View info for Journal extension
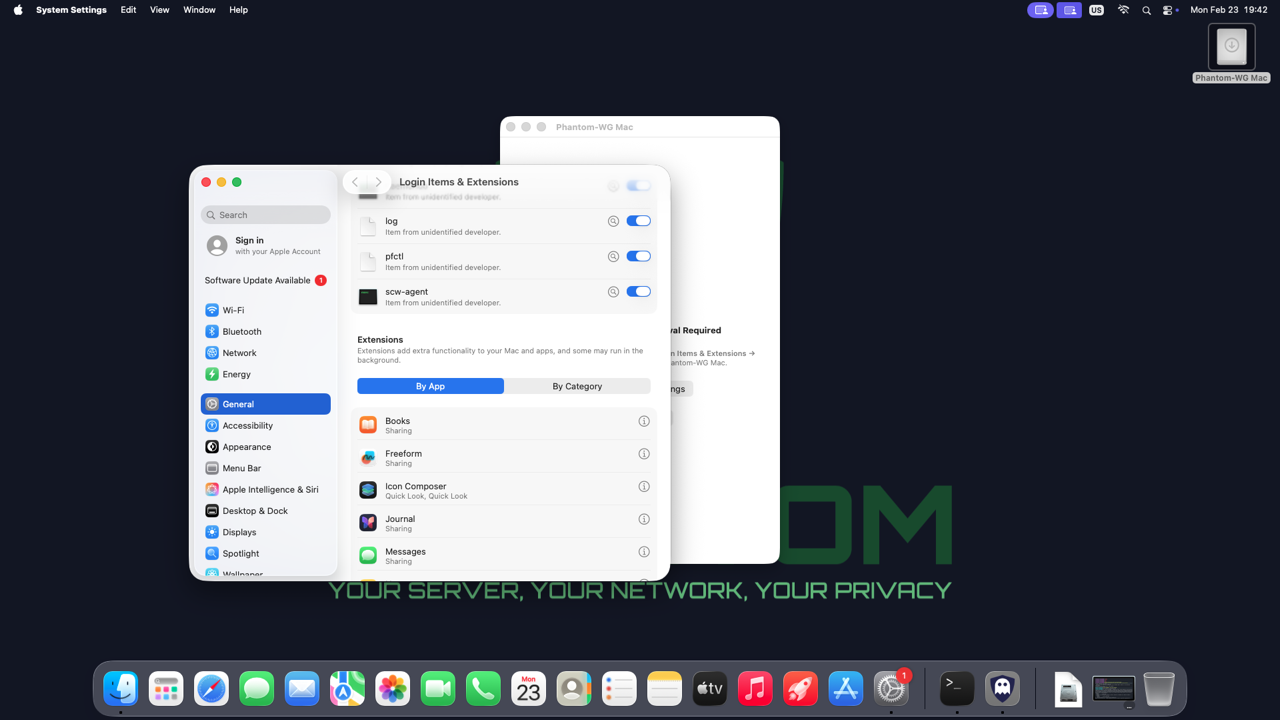The height and width of the screenshot is (720, 1280). (x=644, y=520)
